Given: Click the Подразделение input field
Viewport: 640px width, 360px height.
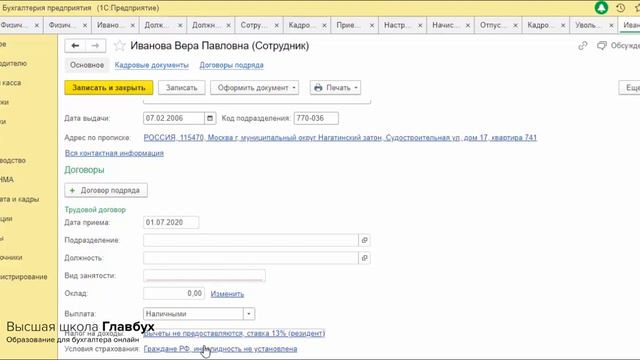Looking at the screenshot, I should click(x=251, y=240).
